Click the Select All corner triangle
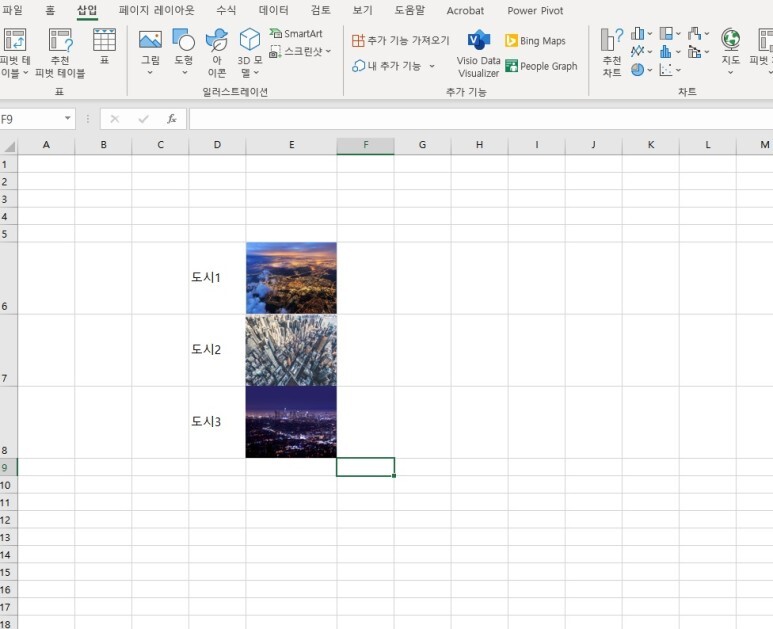Screen dimensions: 773x629 [9, 146]
